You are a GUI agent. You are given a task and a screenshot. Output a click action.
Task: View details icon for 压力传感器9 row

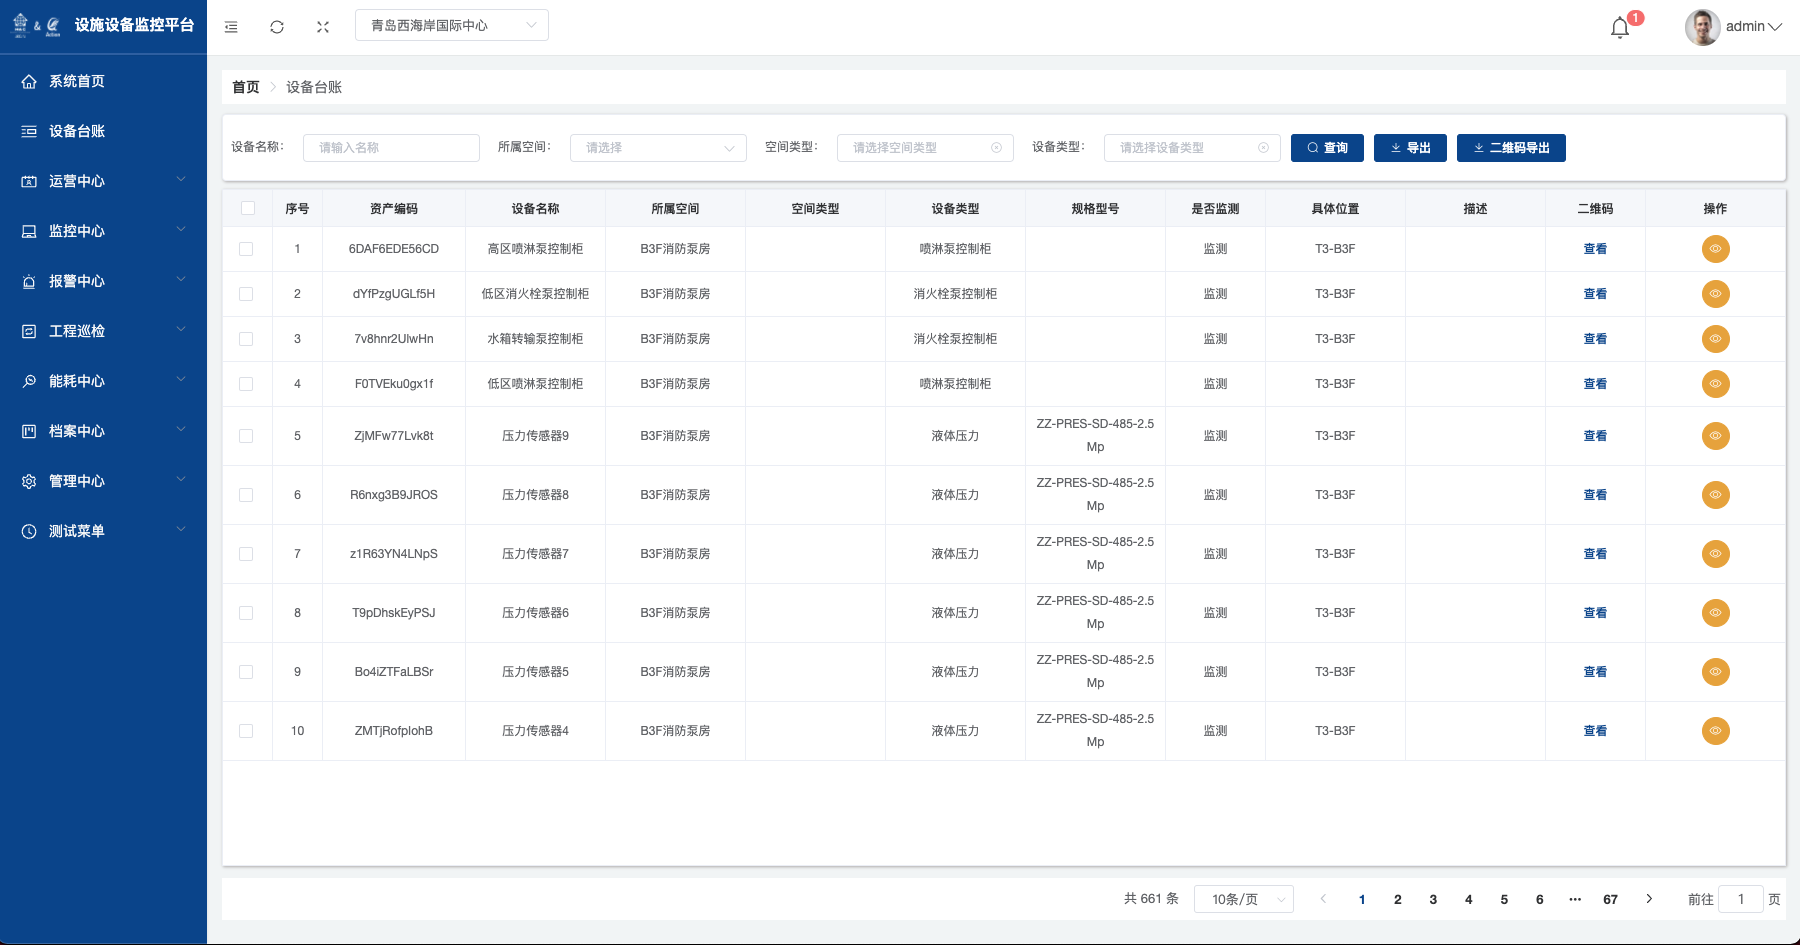coord(1715,436)
